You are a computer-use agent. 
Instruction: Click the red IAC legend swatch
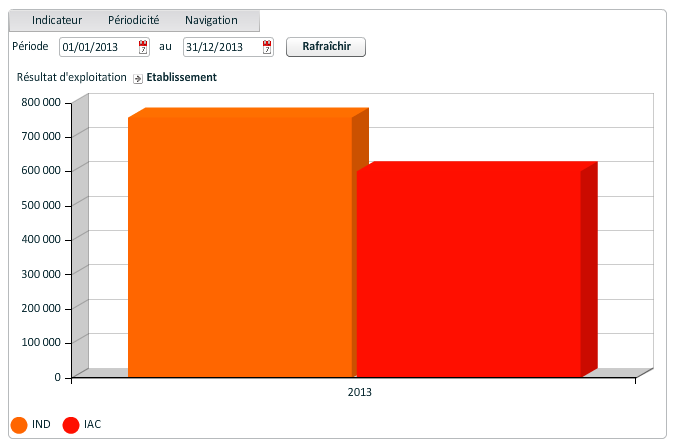pos(71,425)
